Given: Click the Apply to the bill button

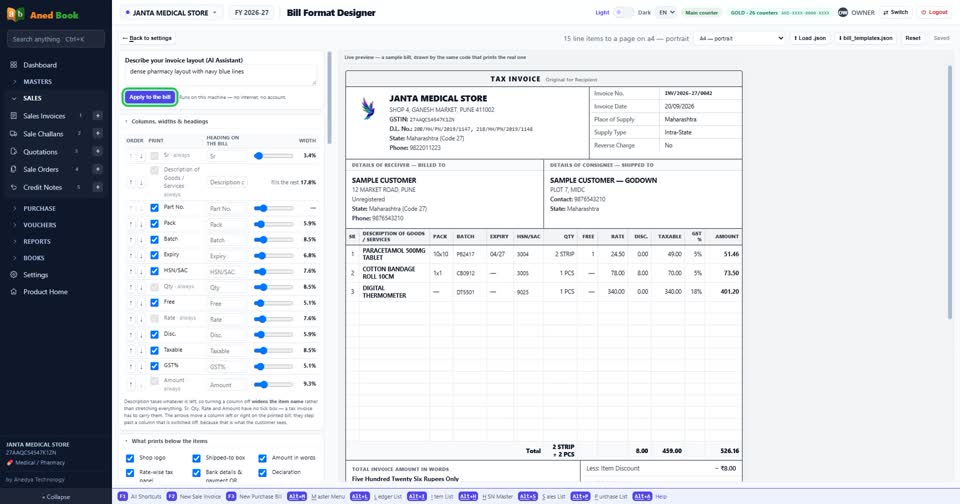Looking at the screenshot, I should tap(150, 97).
